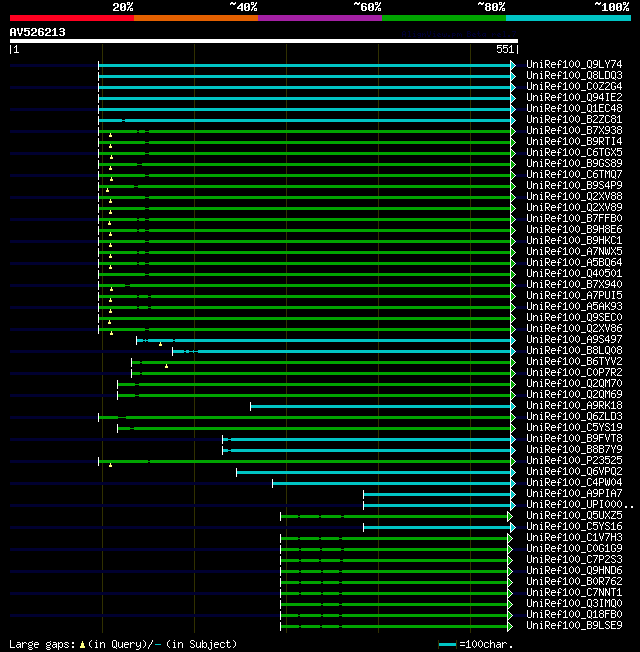640x652 pixels.
Task: Click UniRef100_C7NNT1 label
Action: [x=574, y=593]
